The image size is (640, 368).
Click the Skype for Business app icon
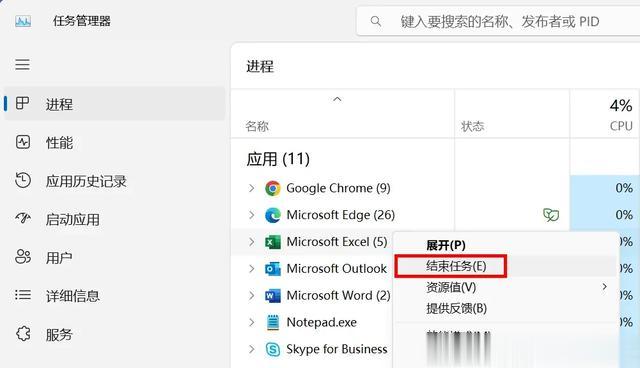273,349
